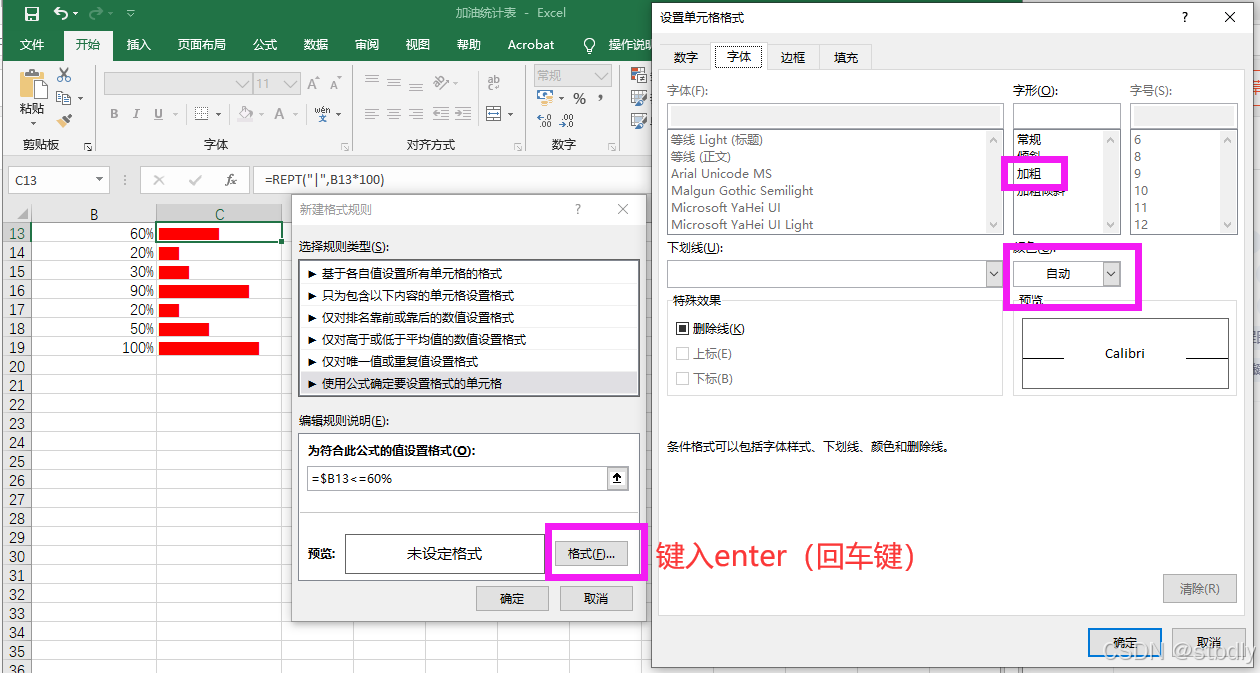Toggle the 下标(B) subscript checkbox
1260x673 pixels.
(683, 378)
